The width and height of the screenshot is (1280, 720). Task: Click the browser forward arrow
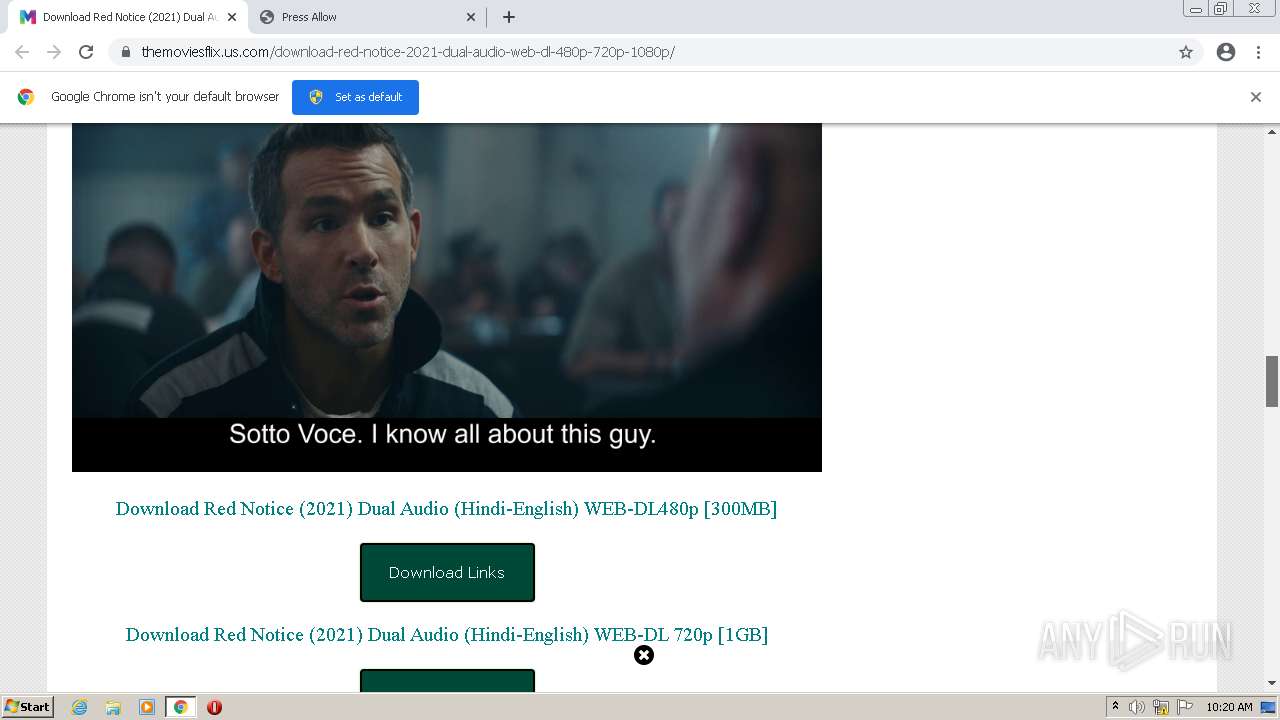tap(54, 52)
